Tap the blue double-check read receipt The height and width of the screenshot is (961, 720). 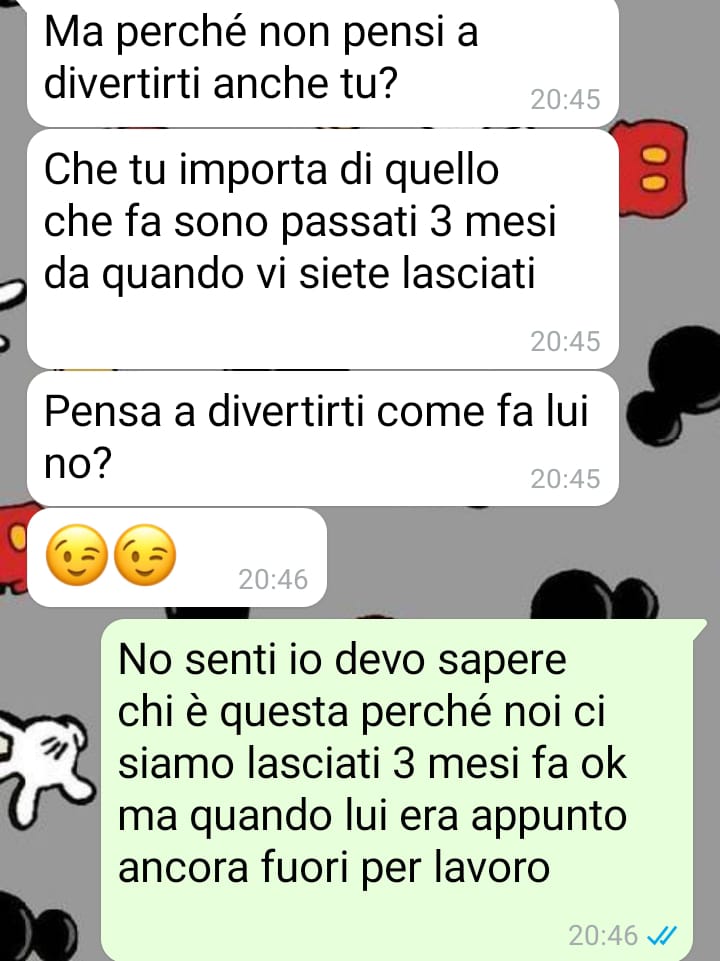(662, 935)
